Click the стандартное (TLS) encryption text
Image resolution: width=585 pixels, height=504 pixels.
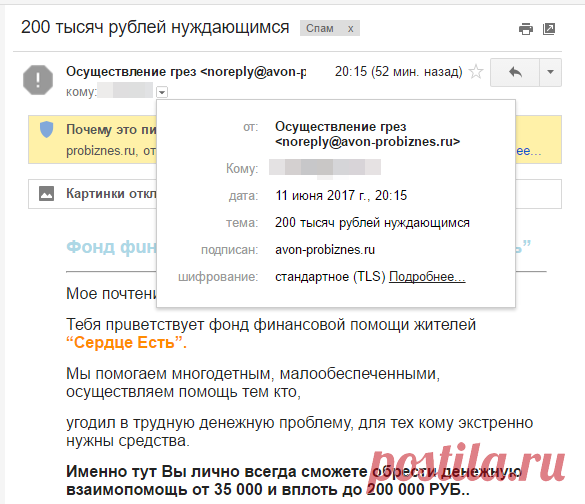click(330, 277)
